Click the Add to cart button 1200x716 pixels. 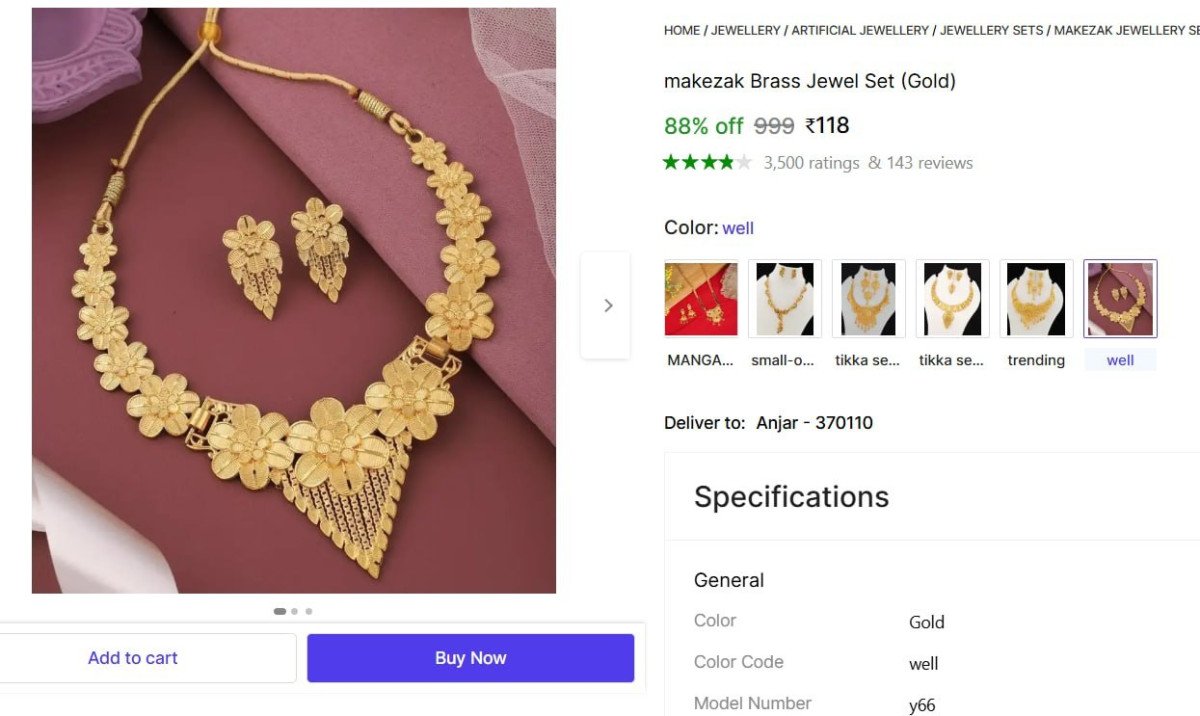pyautogui.click(x=133, y=658)
